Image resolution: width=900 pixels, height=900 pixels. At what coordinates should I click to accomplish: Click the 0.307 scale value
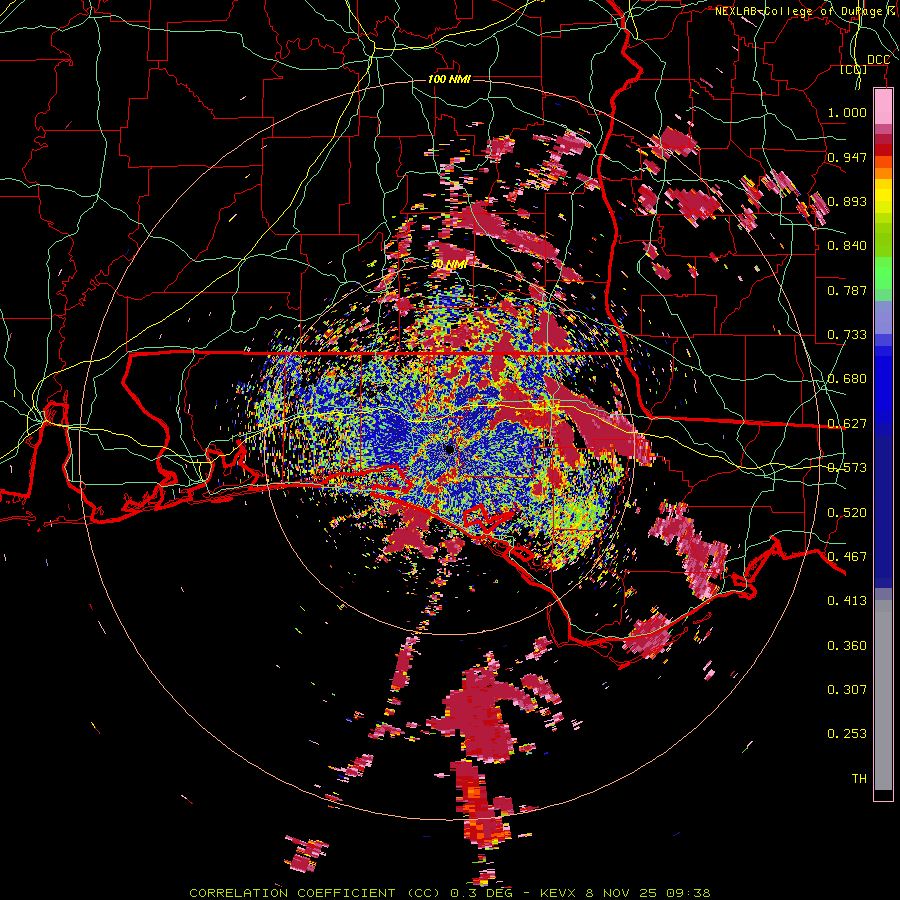(x=847, y=690)
